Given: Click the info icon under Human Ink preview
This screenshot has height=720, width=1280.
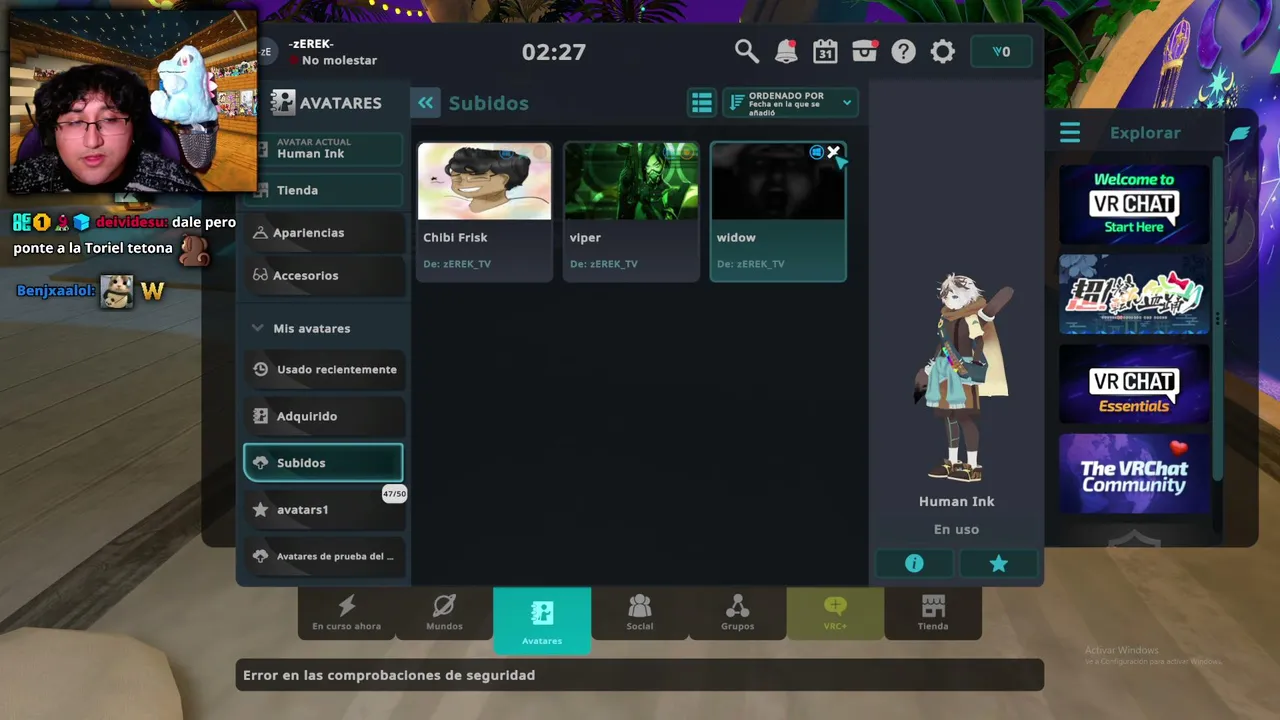Looking at the screenshot, I should coord(914,564).
